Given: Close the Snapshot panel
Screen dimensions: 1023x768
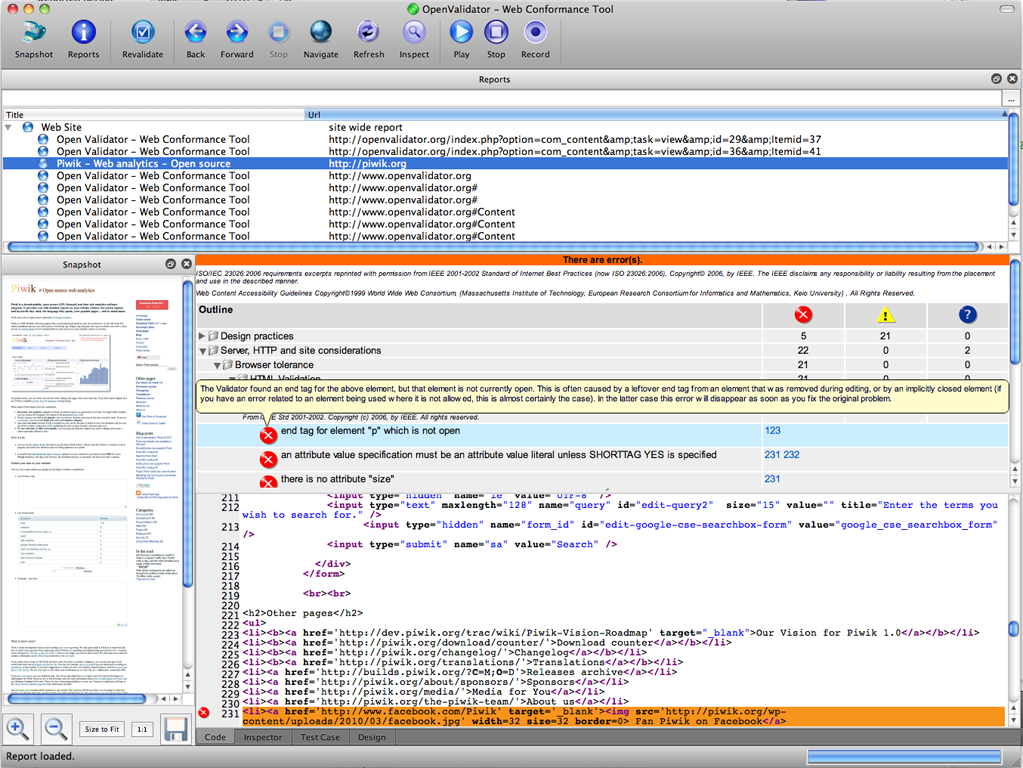Looking at the screenshot, I should coord(186,264).
